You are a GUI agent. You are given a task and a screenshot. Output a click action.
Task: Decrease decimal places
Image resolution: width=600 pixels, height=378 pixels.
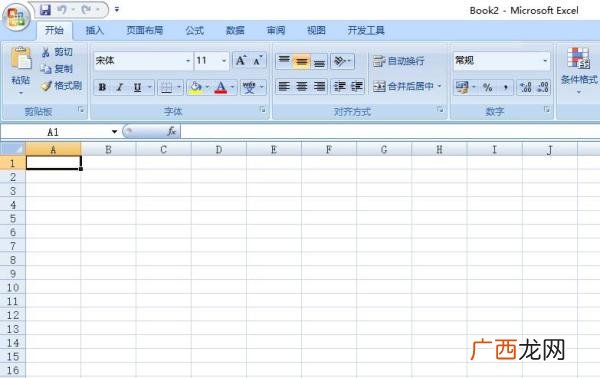coord(543,88)
